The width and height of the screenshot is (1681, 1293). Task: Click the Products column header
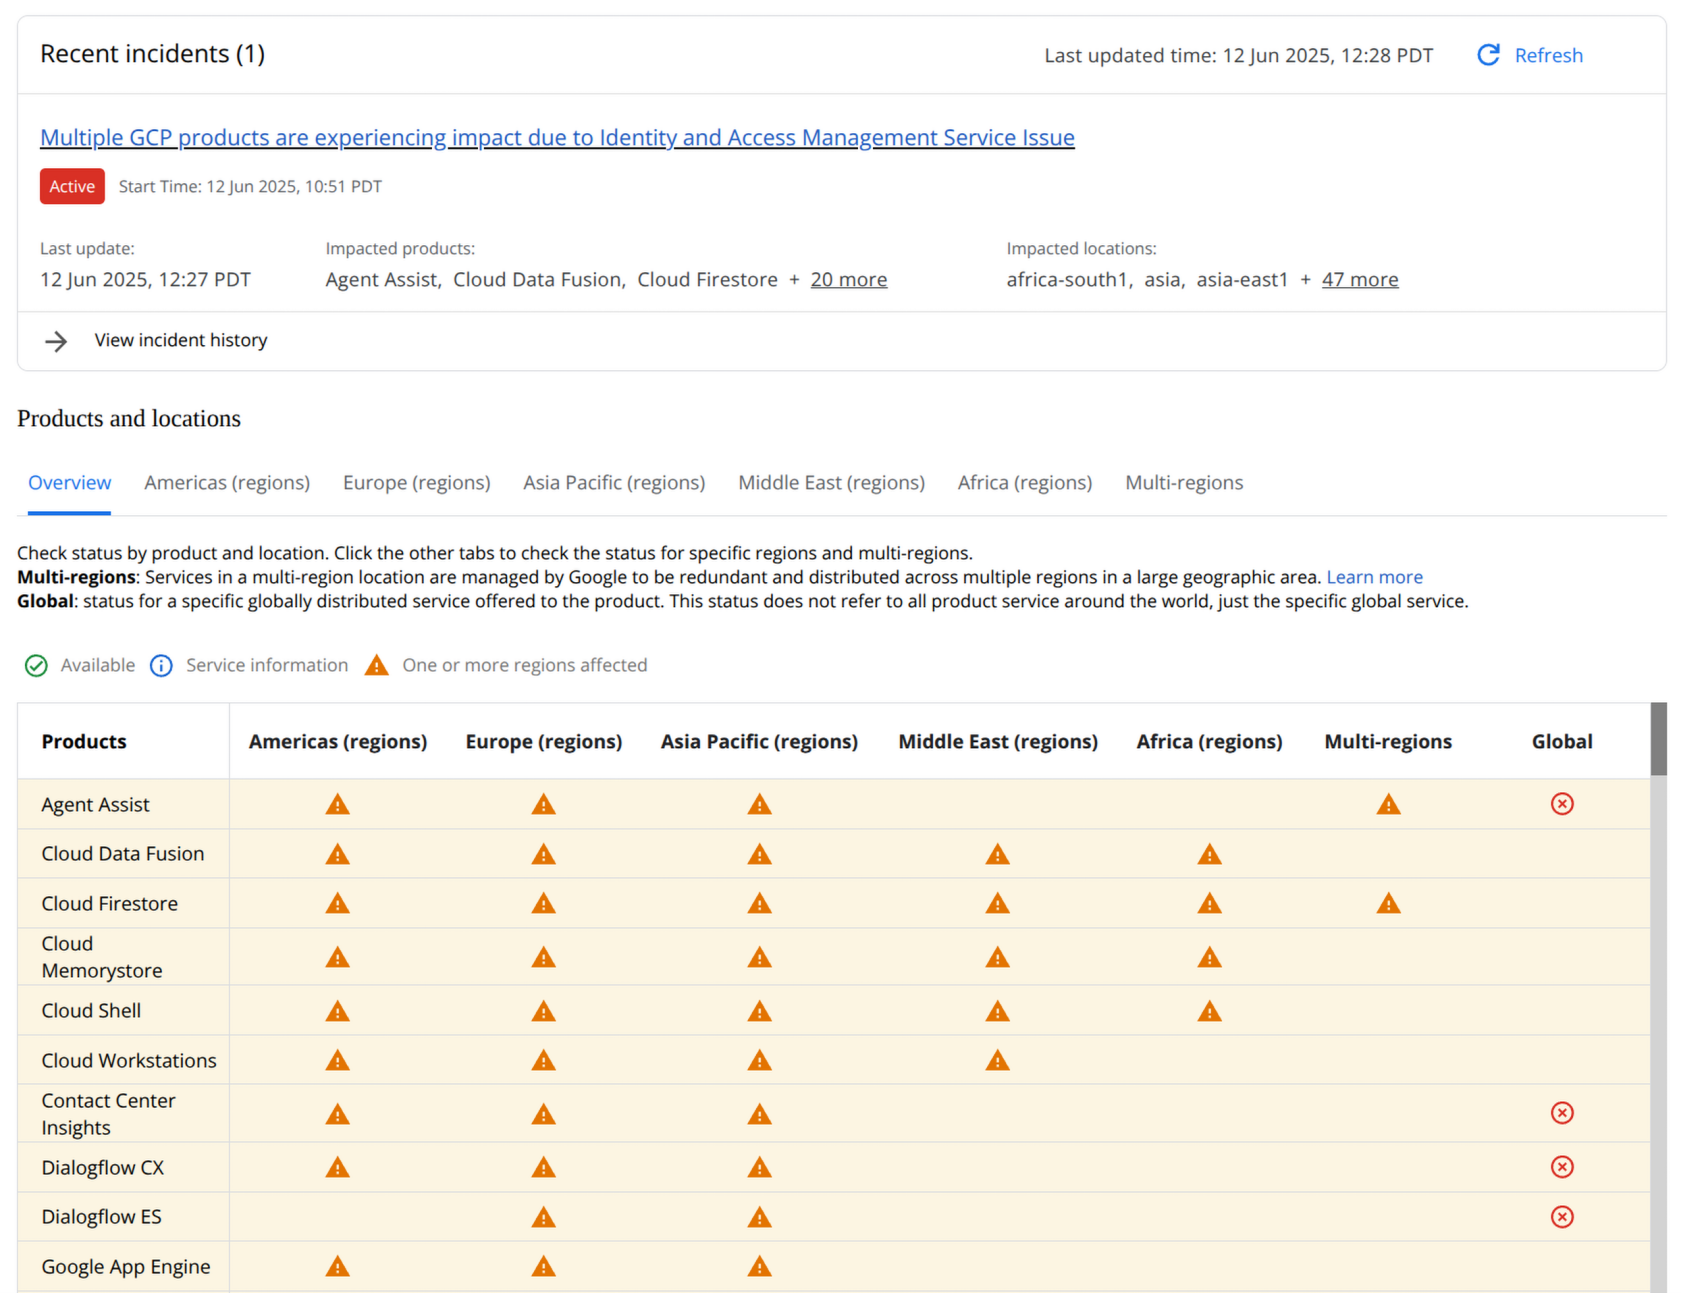point(84,742)
